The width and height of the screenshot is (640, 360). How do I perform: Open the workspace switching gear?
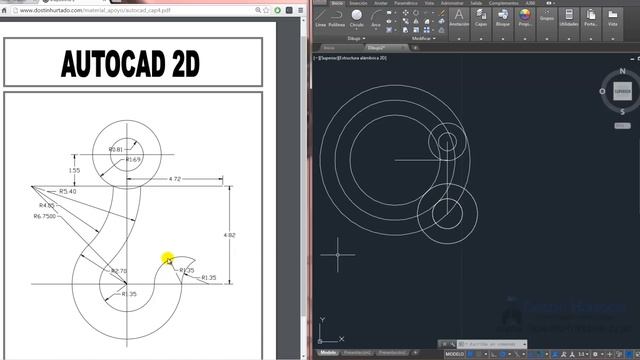pyautogui.click(x=595, y=354)
